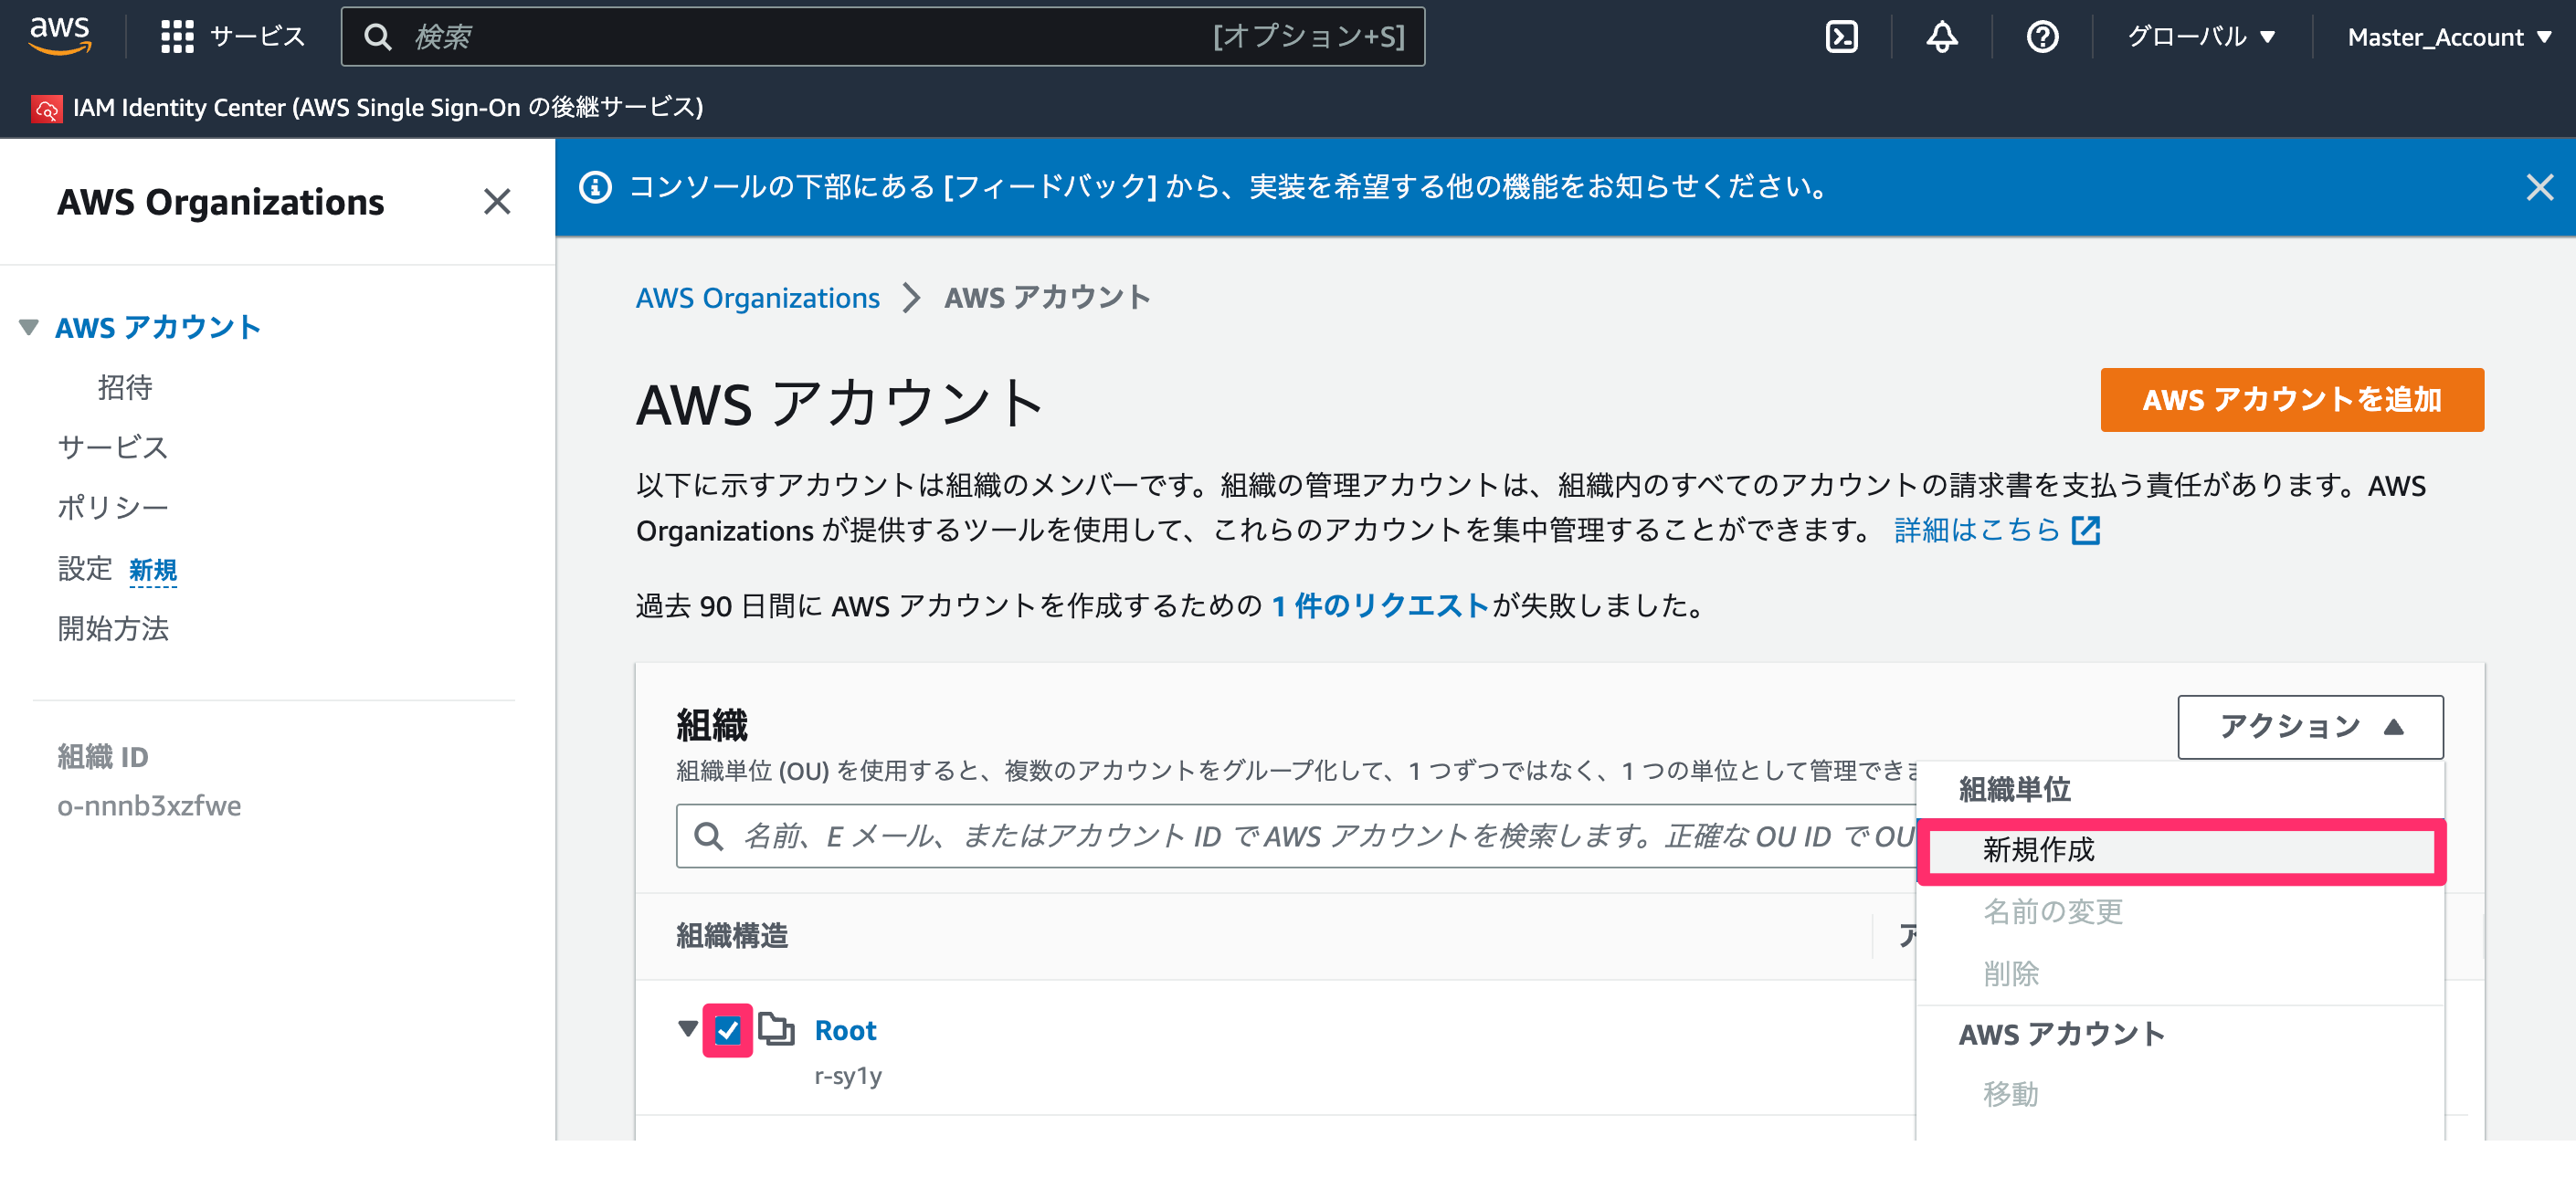2576x1178 pixels.
Task: Close the AWS Organizations side navigation
Action: point(497,202)
